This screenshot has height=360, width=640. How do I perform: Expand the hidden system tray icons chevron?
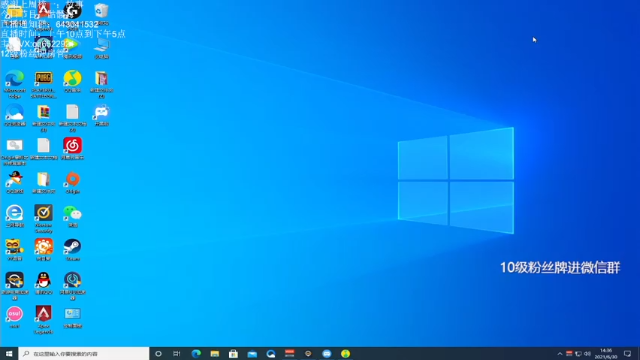[x=560, y=353]
